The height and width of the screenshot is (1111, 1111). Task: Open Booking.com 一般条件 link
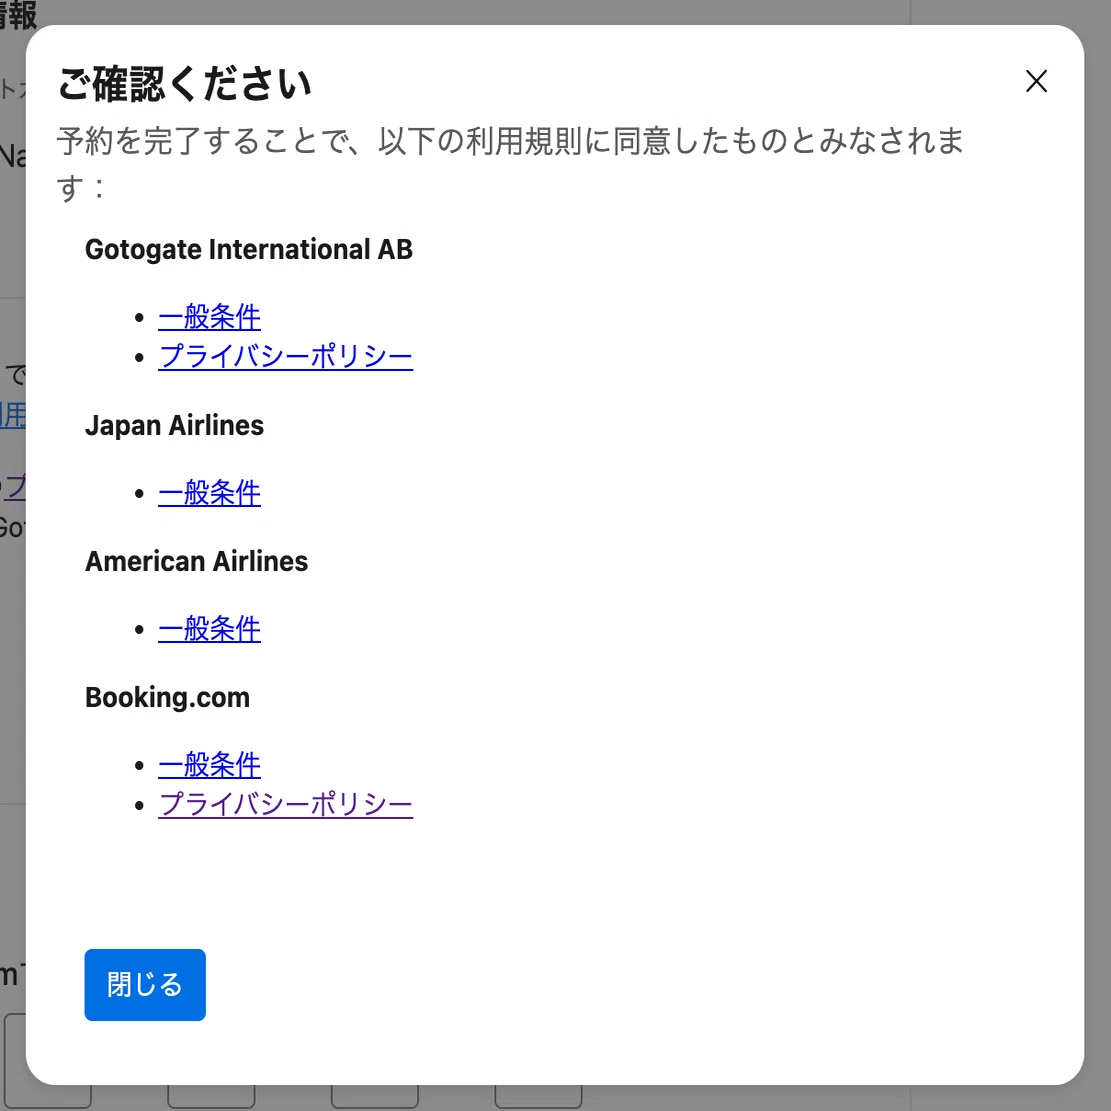pyautogui.click(x=210, y=765)
